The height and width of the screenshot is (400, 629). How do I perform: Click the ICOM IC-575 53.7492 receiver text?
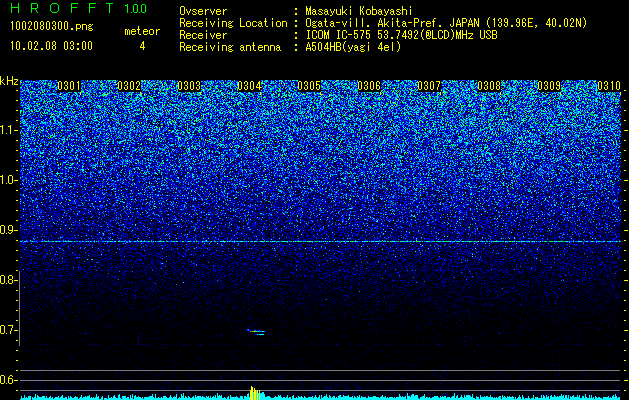coord(401,35)
